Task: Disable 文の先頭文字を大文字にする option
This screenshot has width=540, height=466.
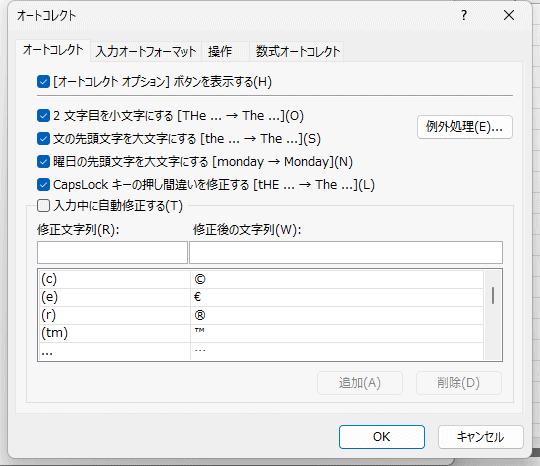Action: coord(43,139)
